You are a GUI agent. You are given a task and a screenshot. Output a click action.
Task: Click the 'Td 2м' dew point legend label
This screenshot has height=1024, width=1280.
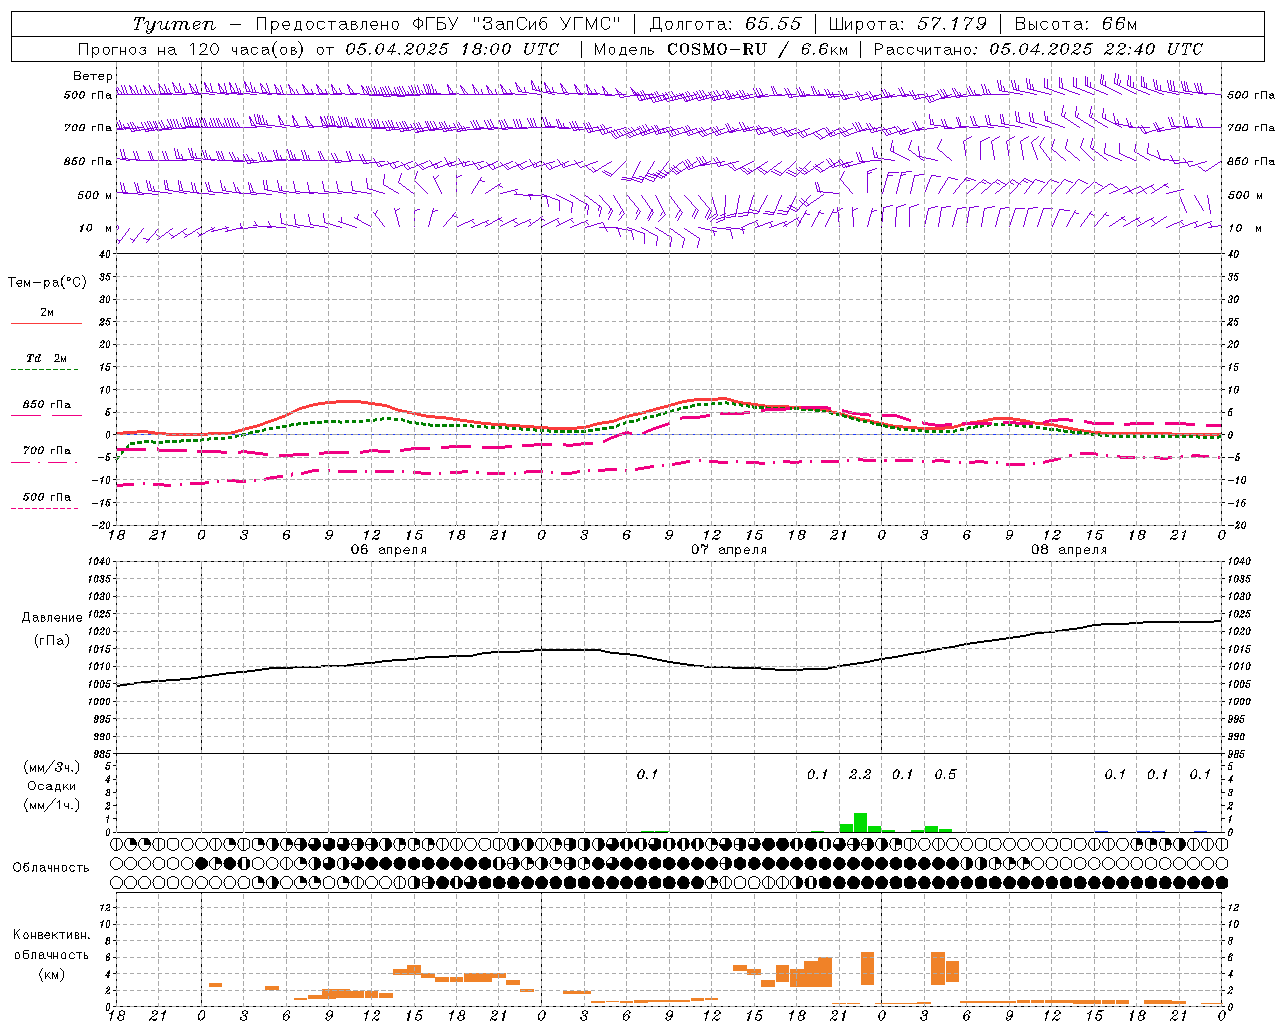tap(46, 358)
